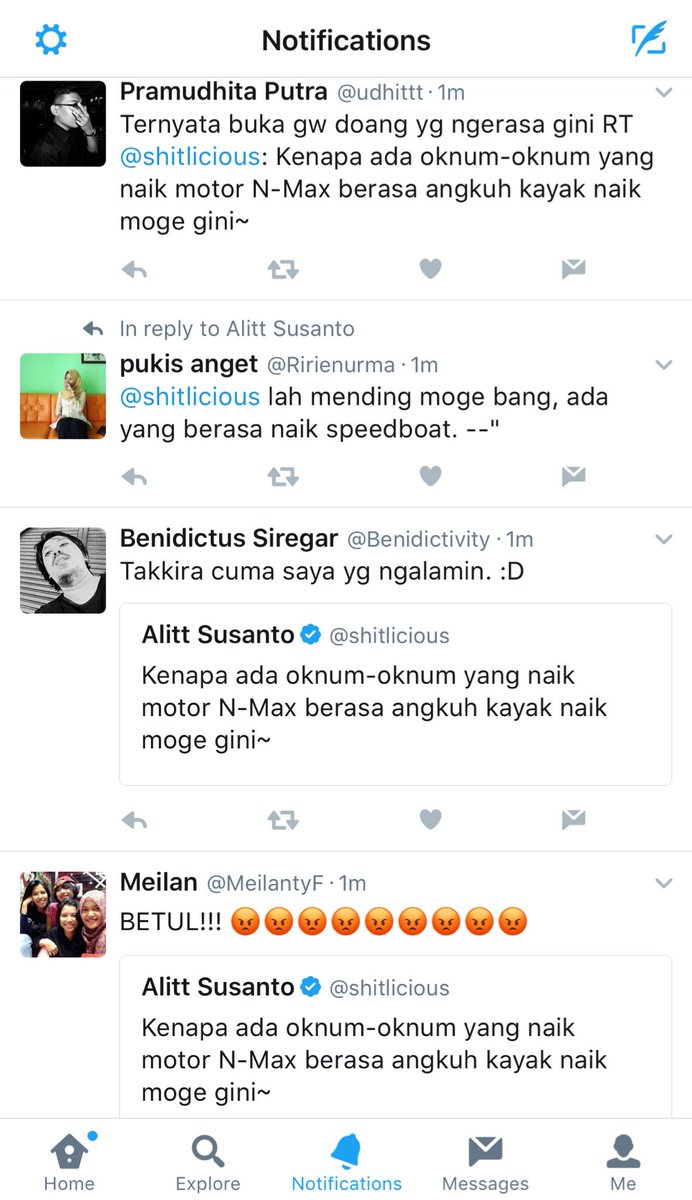Like pukis anget's tweet
Viewport: 692px width, 1200px height.
coord(430,477)
